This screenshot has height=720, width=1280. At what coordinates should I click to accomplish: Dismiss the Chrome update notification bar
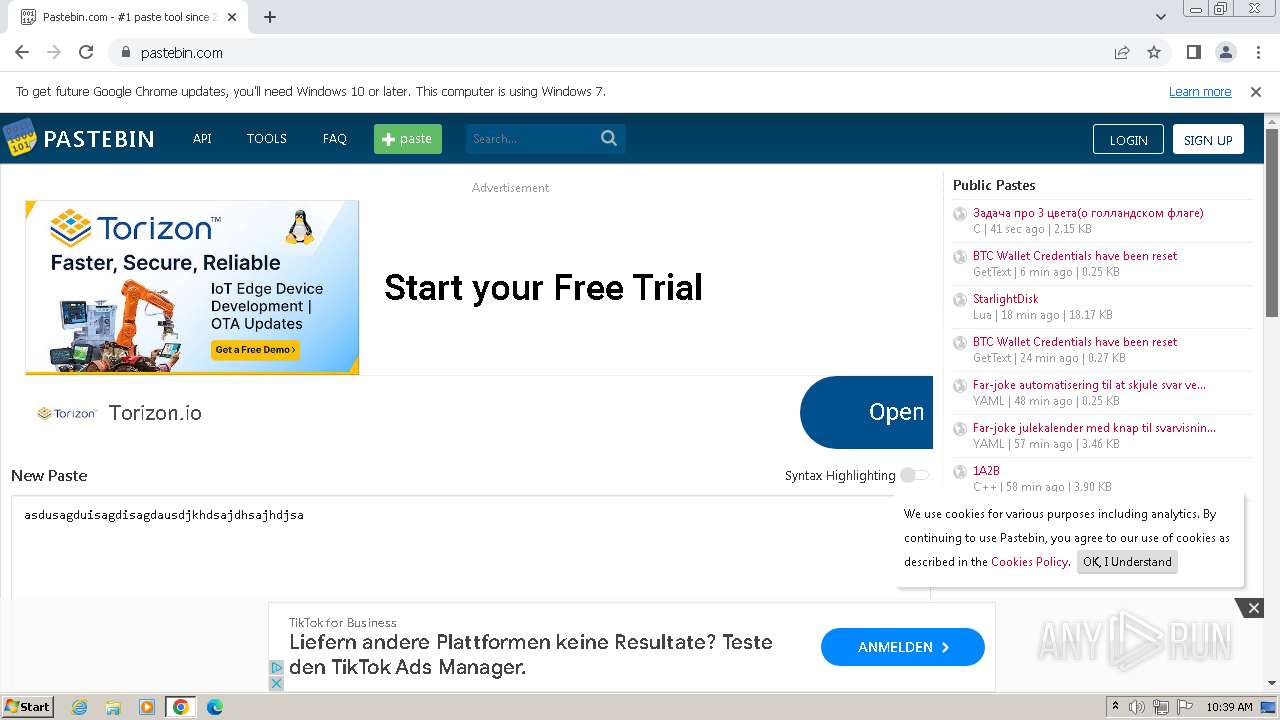coord(1256,91)
